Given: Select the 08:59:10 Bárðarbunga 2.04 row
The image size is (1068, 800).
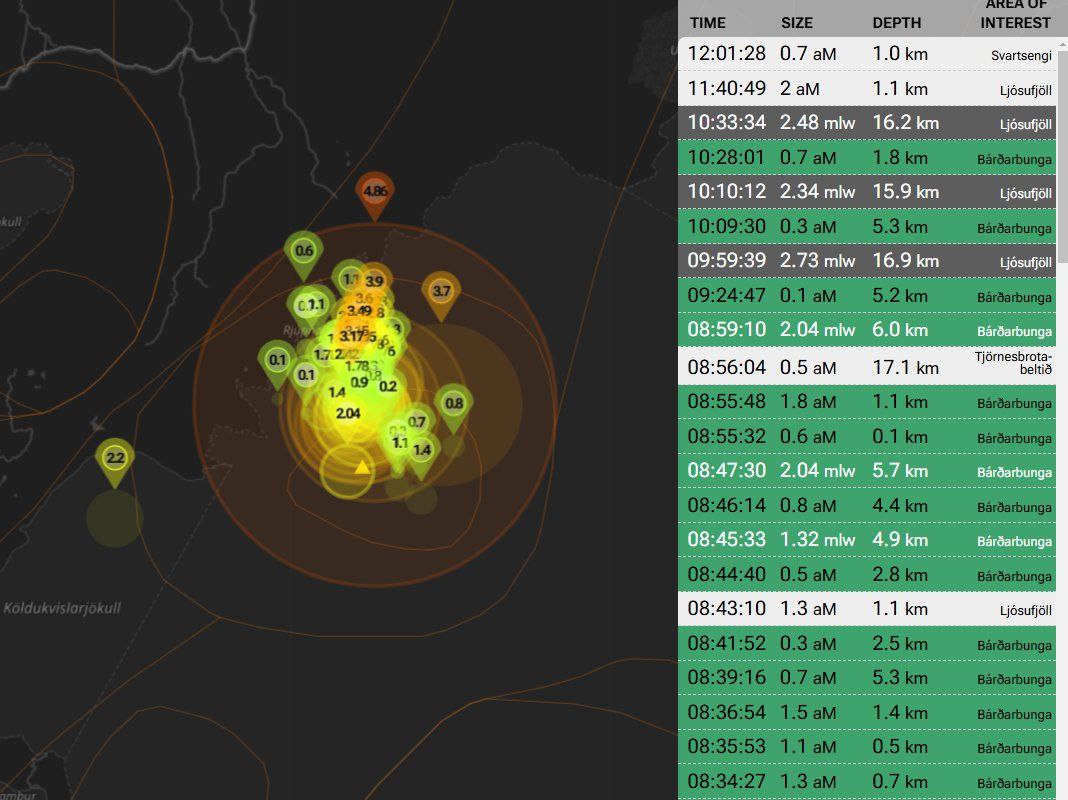Looking at the screenshot, I should click(x=866, y=330).
